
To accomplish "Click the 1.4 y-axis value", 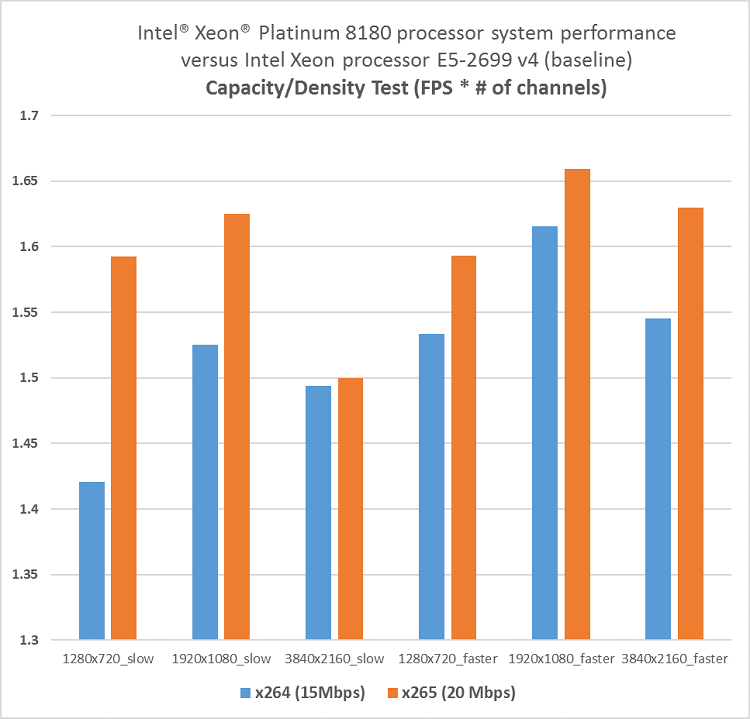I will 29,509.
